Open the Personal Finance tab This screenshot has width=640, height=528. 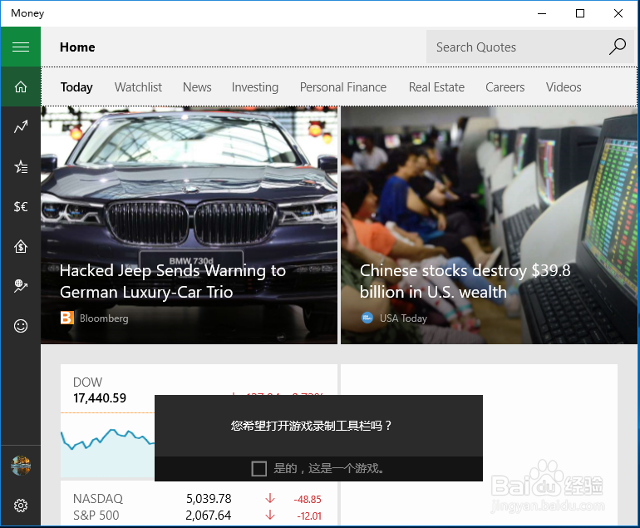(343, 87)
